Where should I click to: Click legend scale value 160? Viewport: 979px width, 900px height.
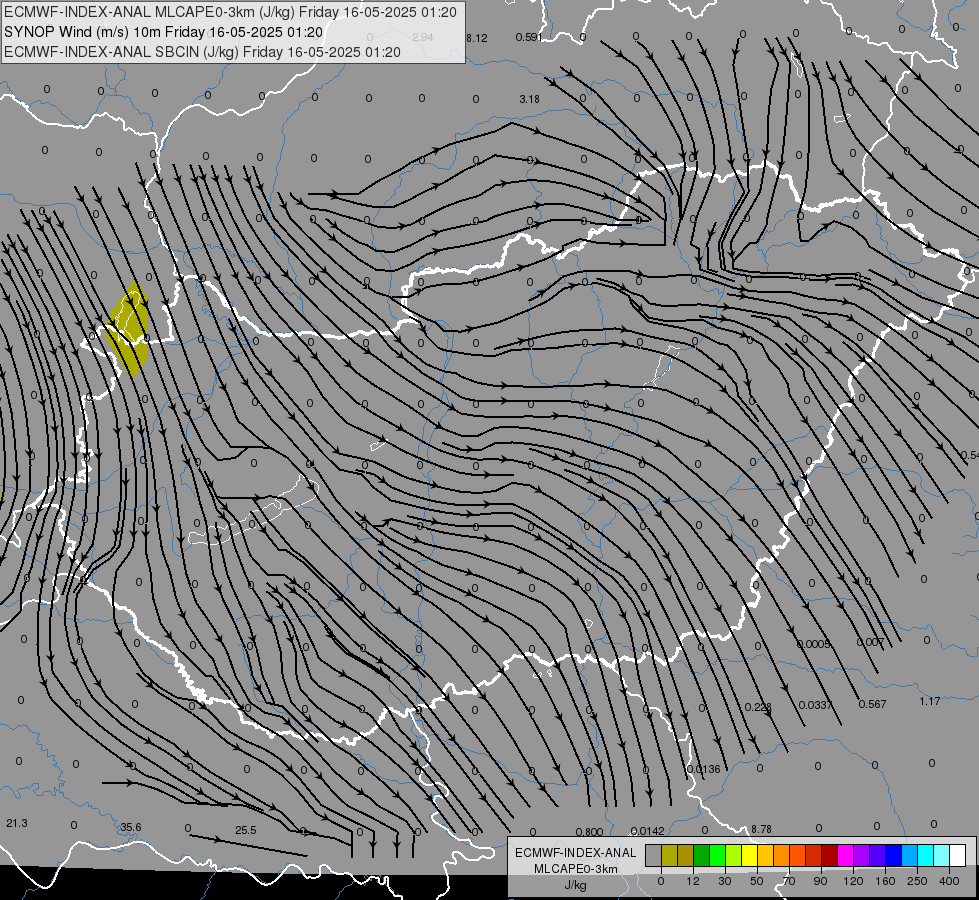click(885, 881)
